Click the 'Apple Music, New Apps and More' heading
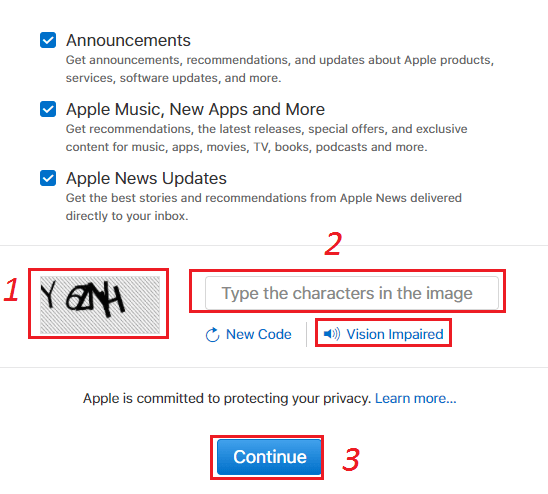Screen dimensions: 548x494 (195, 109)
